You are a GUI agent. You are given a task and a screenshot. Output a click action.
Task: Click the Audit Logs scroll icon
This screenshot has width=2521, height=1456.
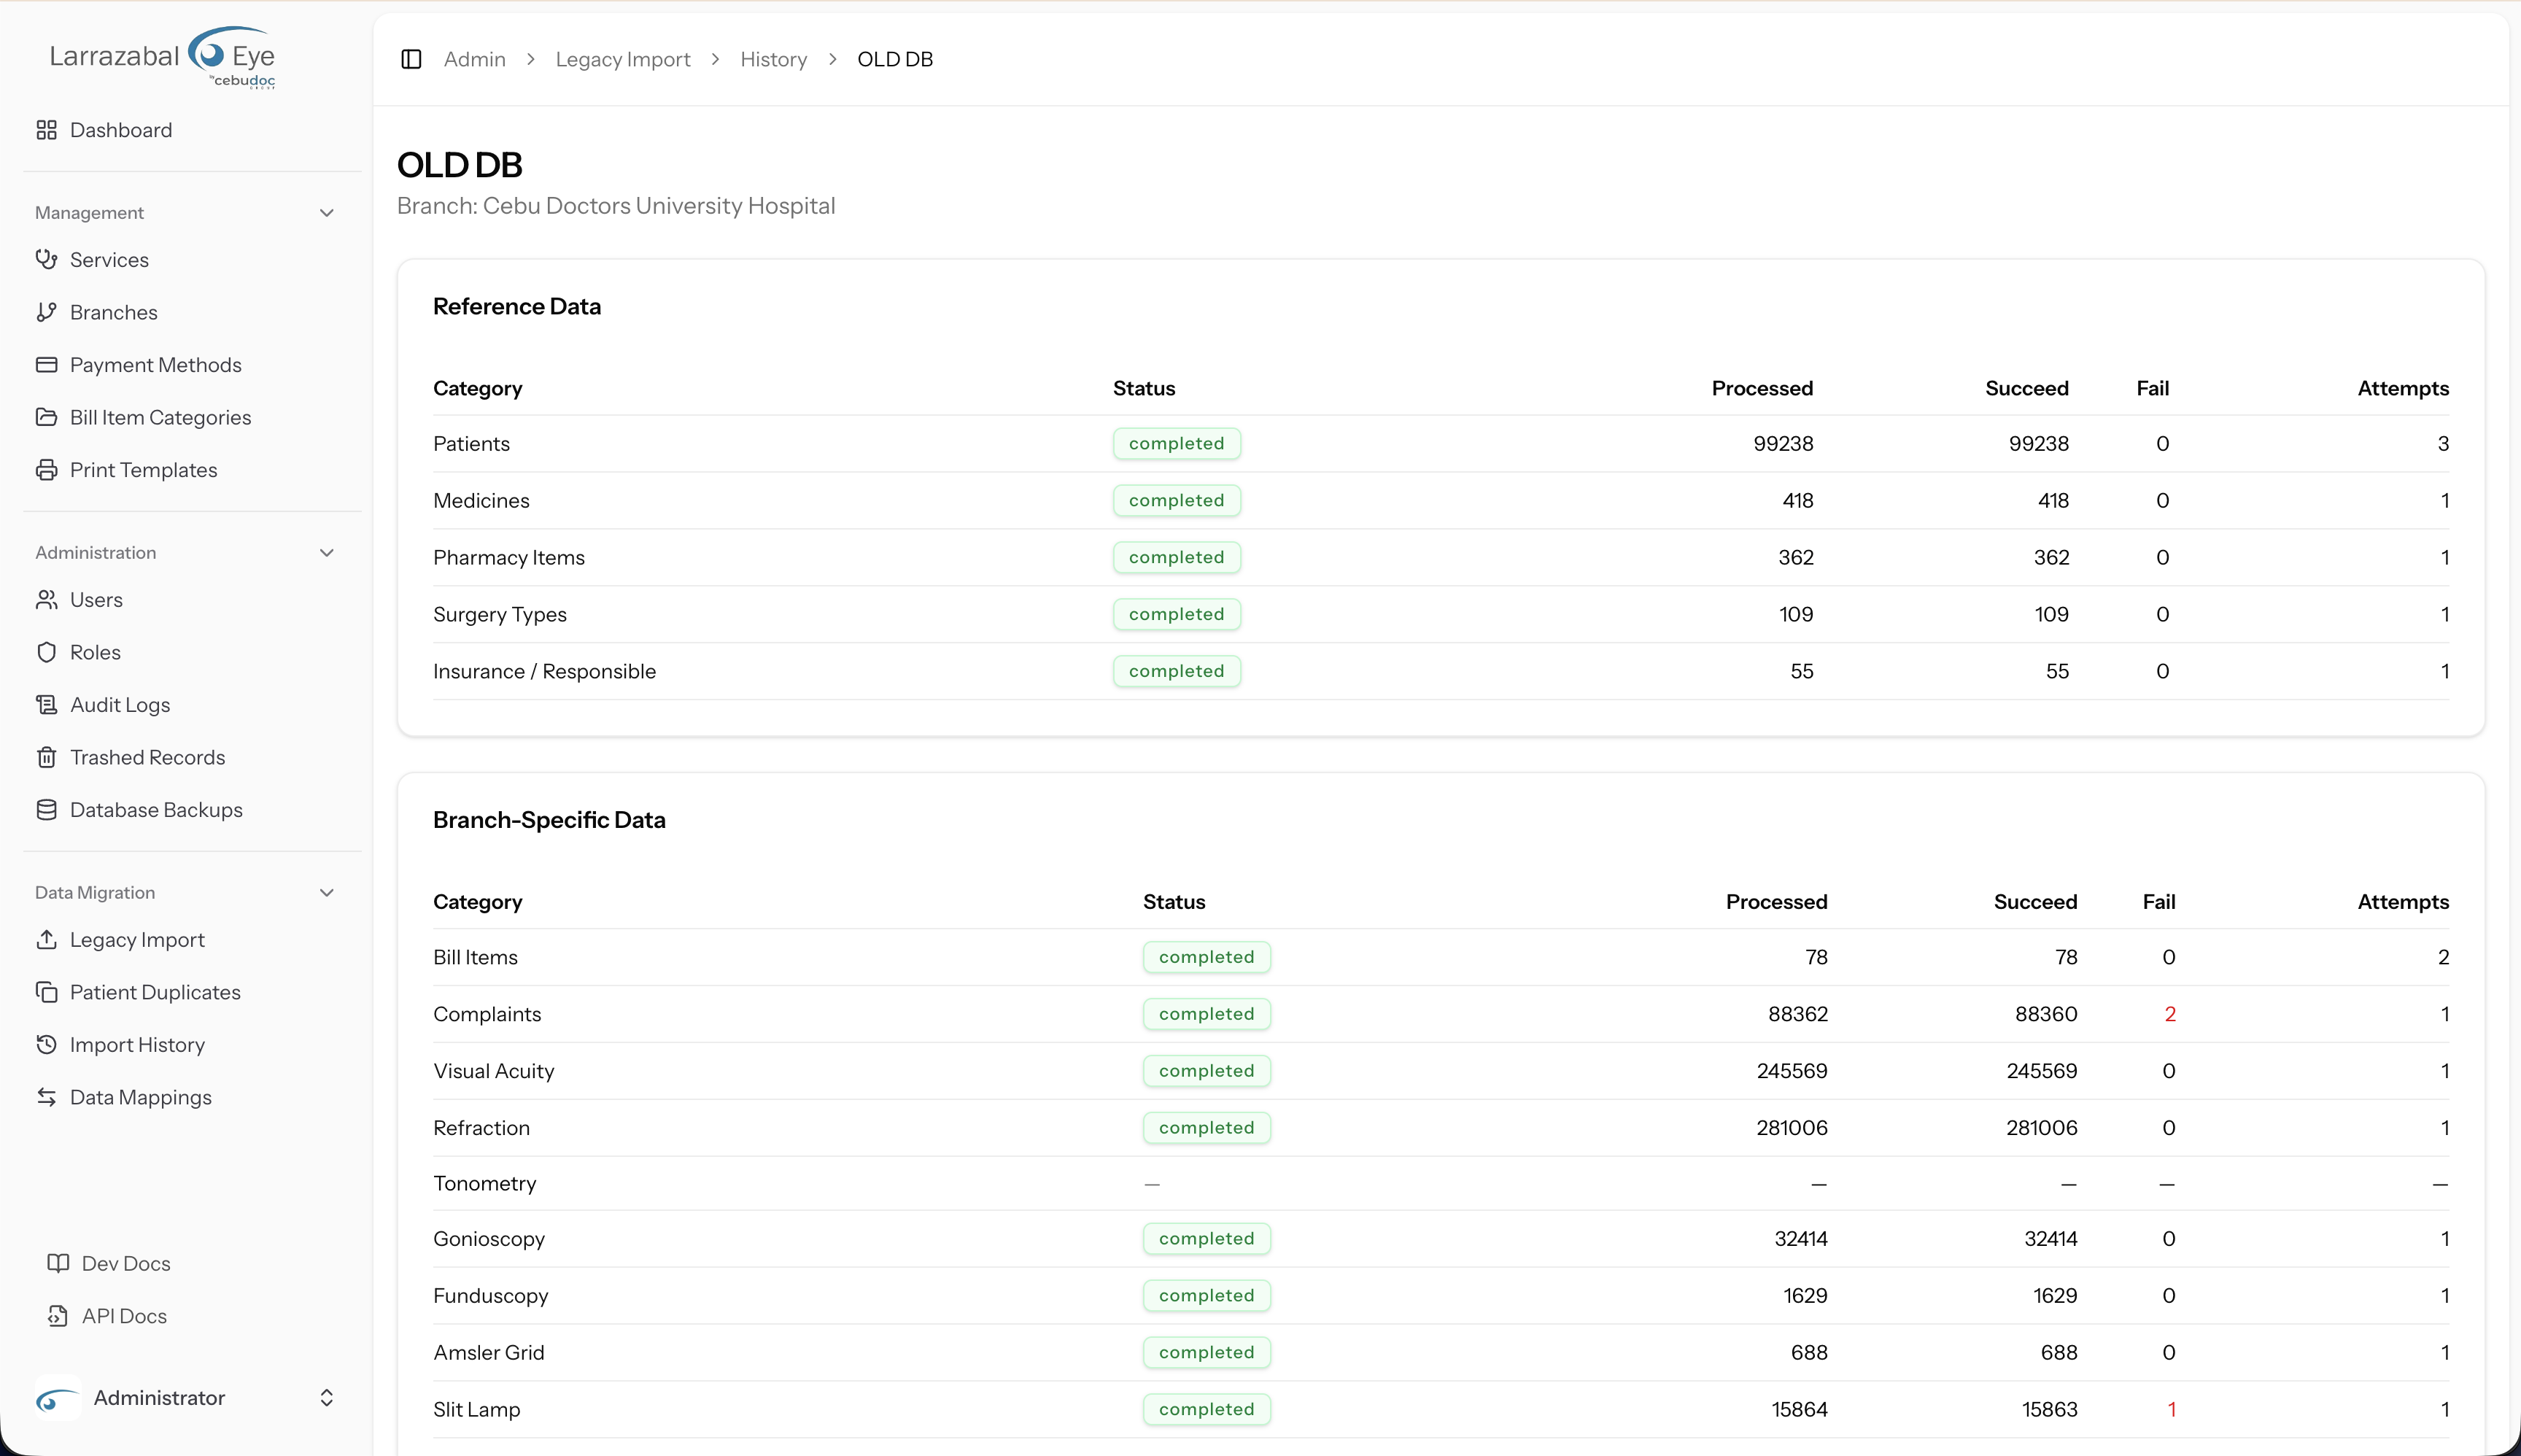coord(46,705)
